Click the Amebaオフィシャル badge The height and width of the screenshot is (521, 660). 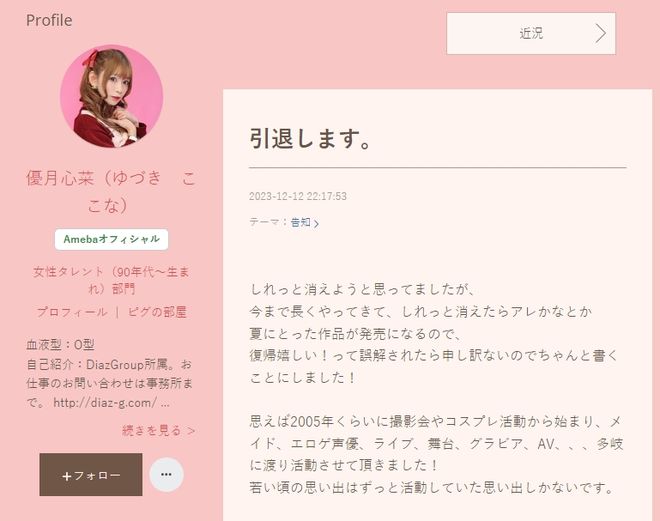coord(112,239)
